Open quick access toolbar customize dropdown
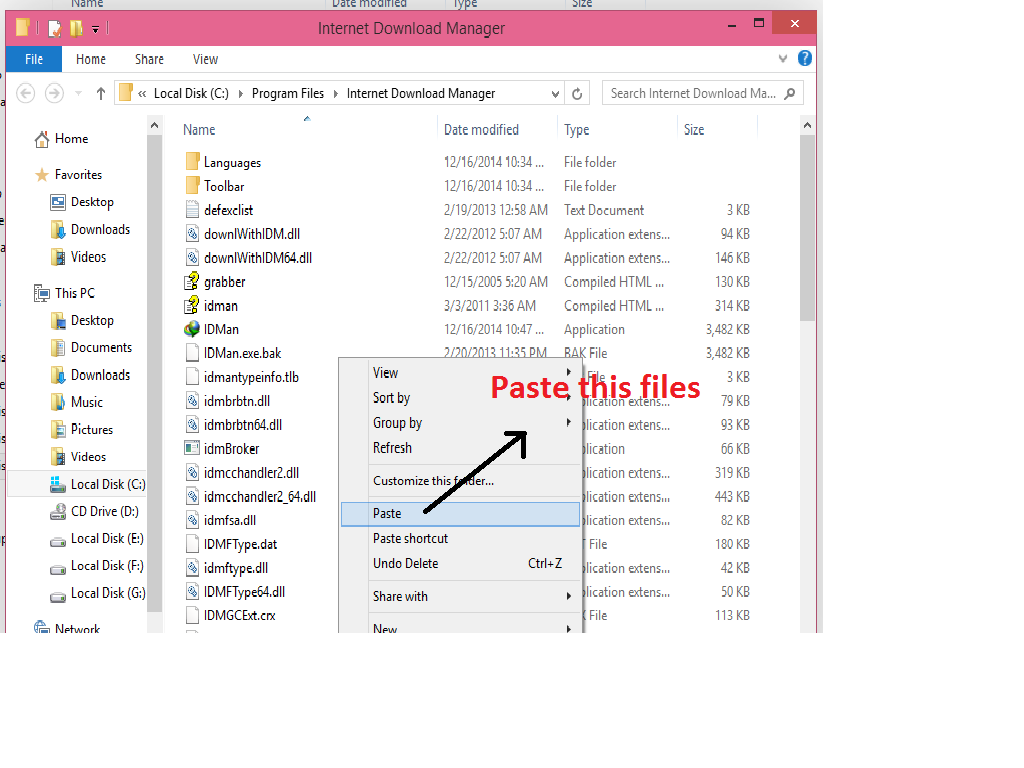The height and width of the screenshot is (768, 1024). (95, 29)
